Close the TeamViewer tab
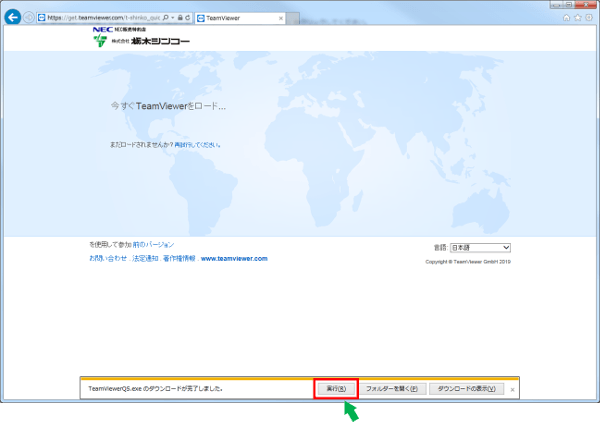This screenshot has width=600, height=422. click(x=281, y=18)
